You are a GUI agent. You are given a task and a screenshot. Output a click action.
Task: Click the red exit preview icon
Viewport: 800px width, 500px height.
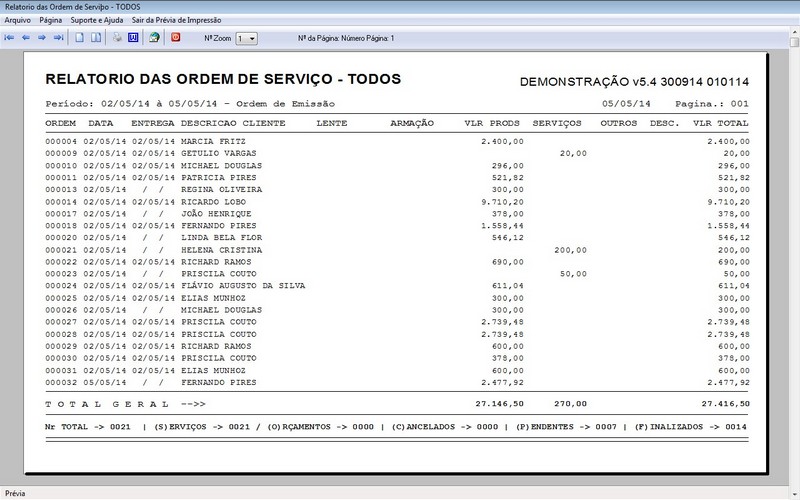point(176,38)
